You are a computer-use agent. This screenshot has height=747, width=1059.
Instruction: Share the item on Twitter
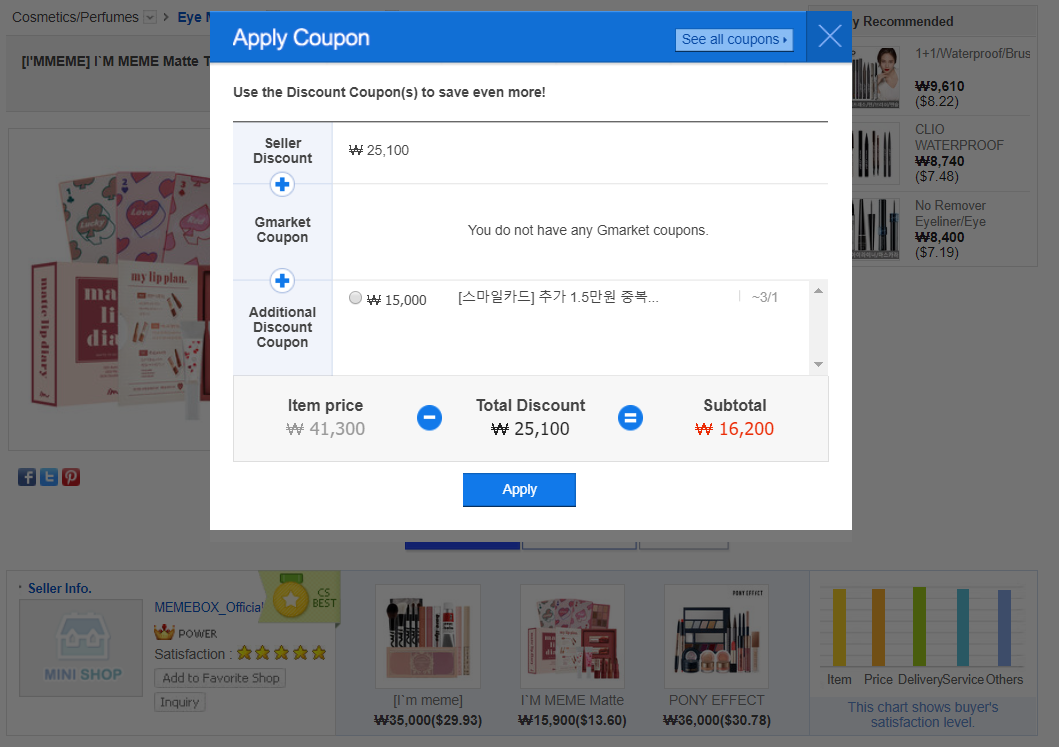coord(49,478)
